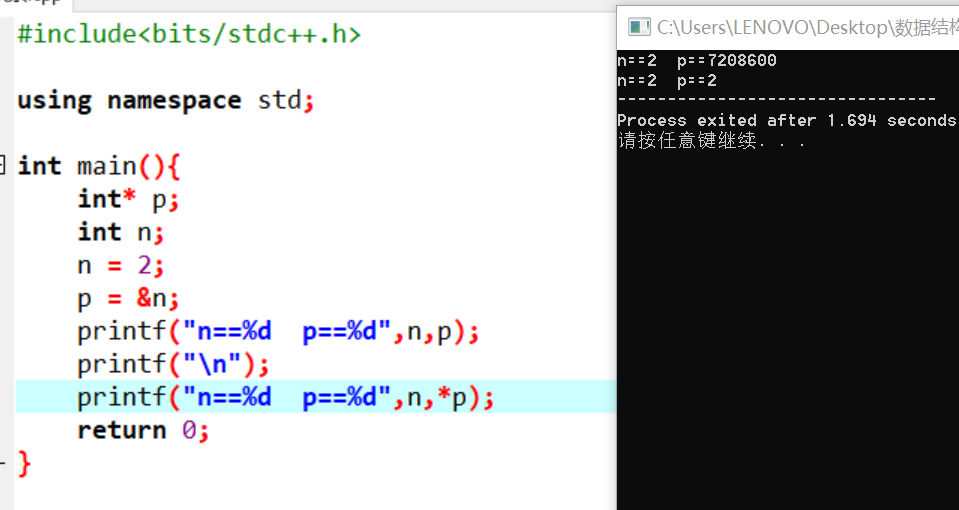The image size is (959, 510).
Task: Click the console window title path text
Action: pos(807,28)
